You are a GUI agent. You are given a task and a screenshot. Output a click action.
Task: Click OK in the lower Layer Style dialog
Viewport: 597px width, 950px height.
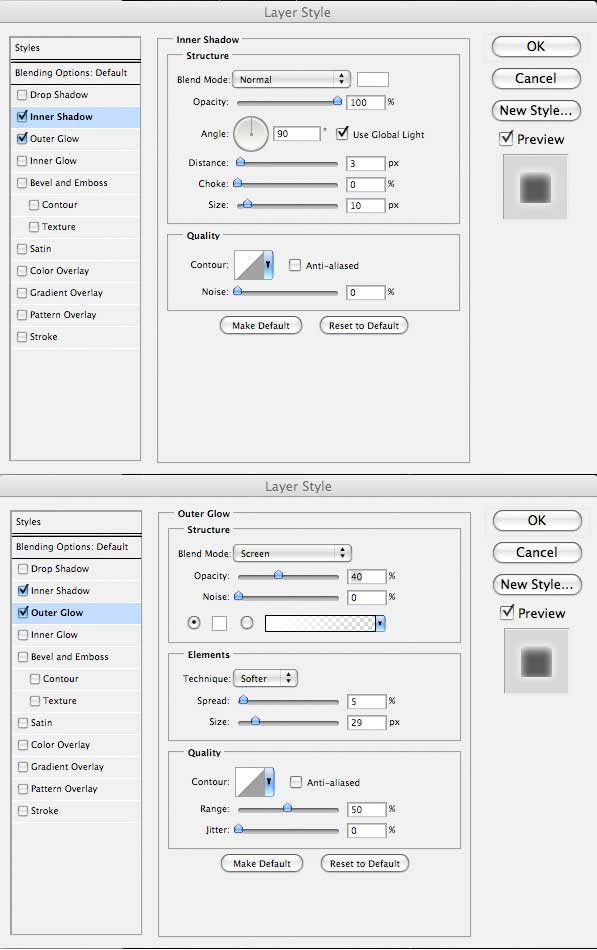pyautogui.click(x=537, y=520)
